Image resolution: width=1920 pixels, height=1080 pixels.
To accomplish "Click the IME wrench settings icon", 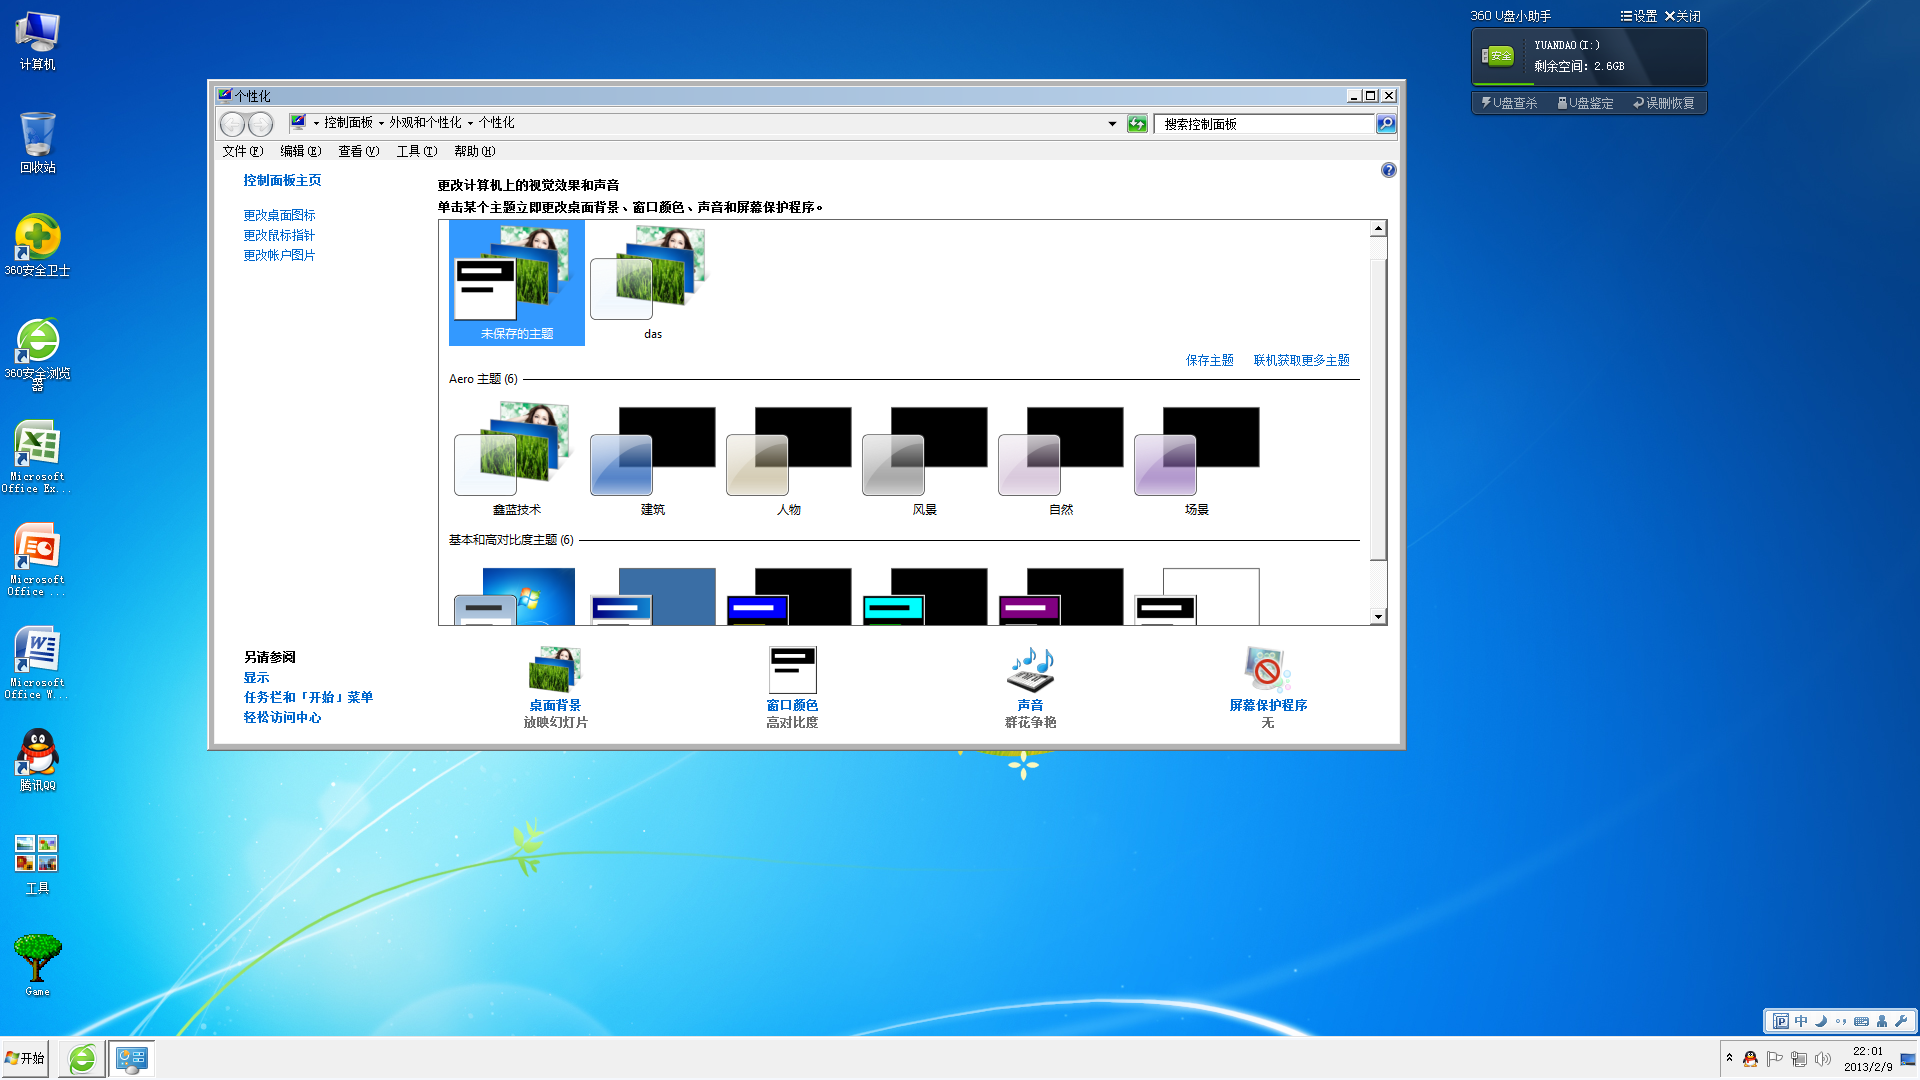I will pos(1901,1021).
